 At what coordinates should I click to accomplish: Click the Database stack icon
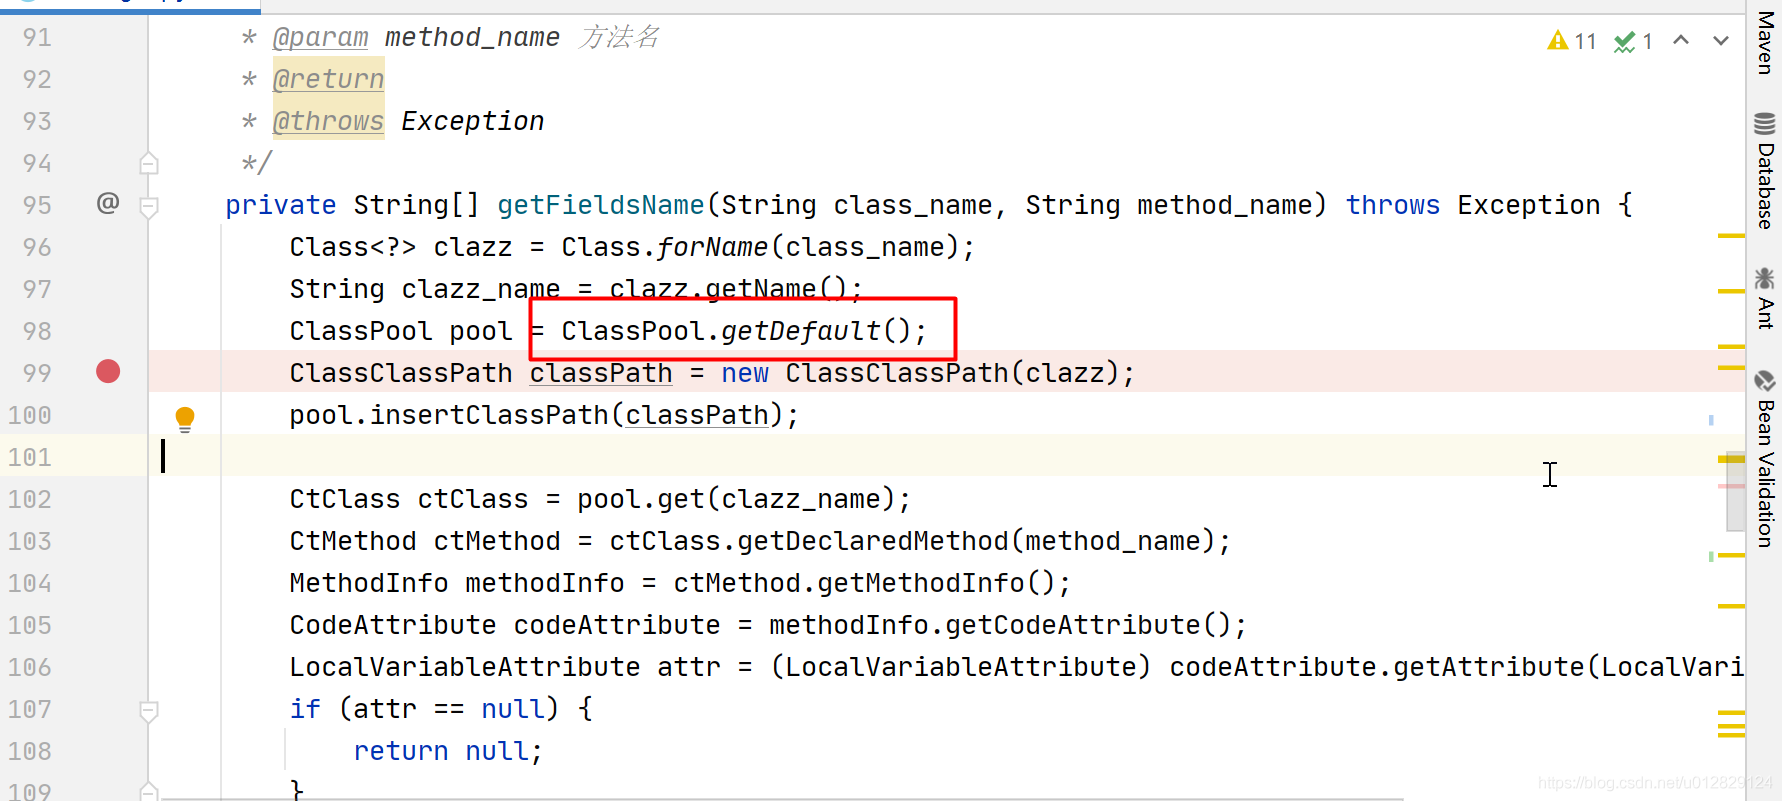[1765, 124]
